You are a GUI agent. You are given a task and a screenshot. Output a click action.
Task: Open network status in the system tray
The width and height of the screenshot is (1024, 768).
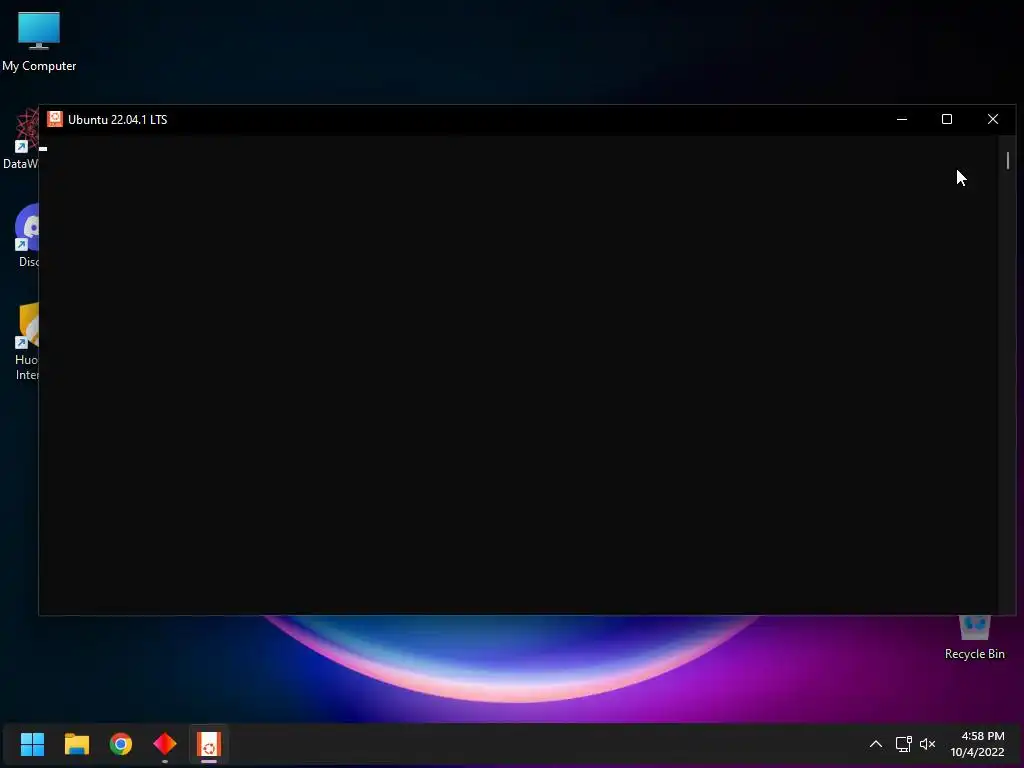point(903,744)
